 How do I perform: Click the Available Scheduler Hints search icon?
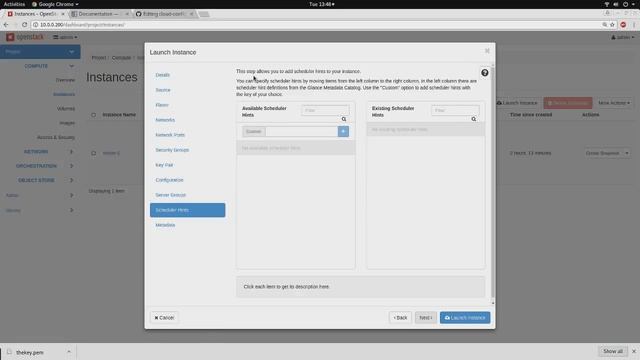(344, 119)
